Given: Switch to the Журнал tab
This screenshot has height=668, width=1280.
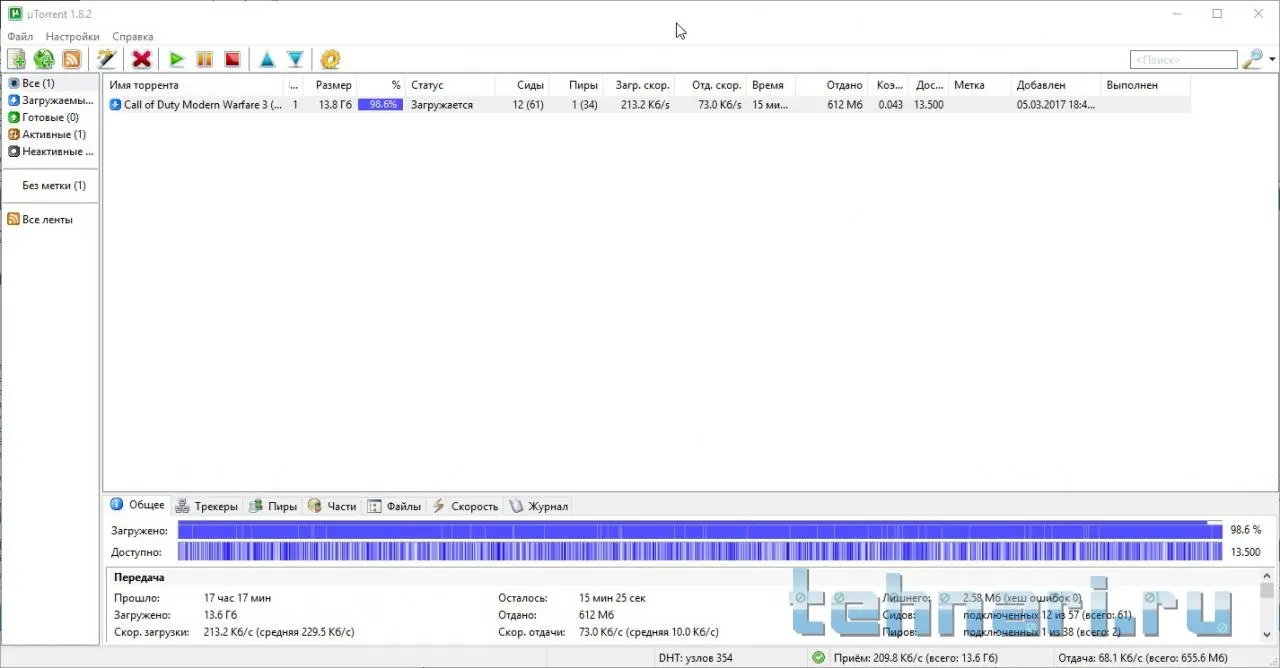Looking at the screenshot, I should [x=539, y=506].
